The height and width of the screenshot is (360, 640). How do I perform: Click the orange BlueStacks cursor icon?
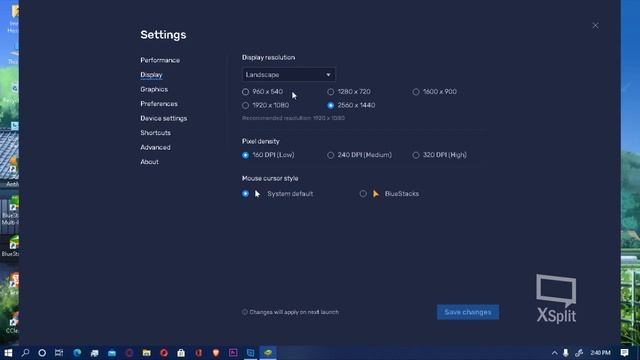point(376,193)
